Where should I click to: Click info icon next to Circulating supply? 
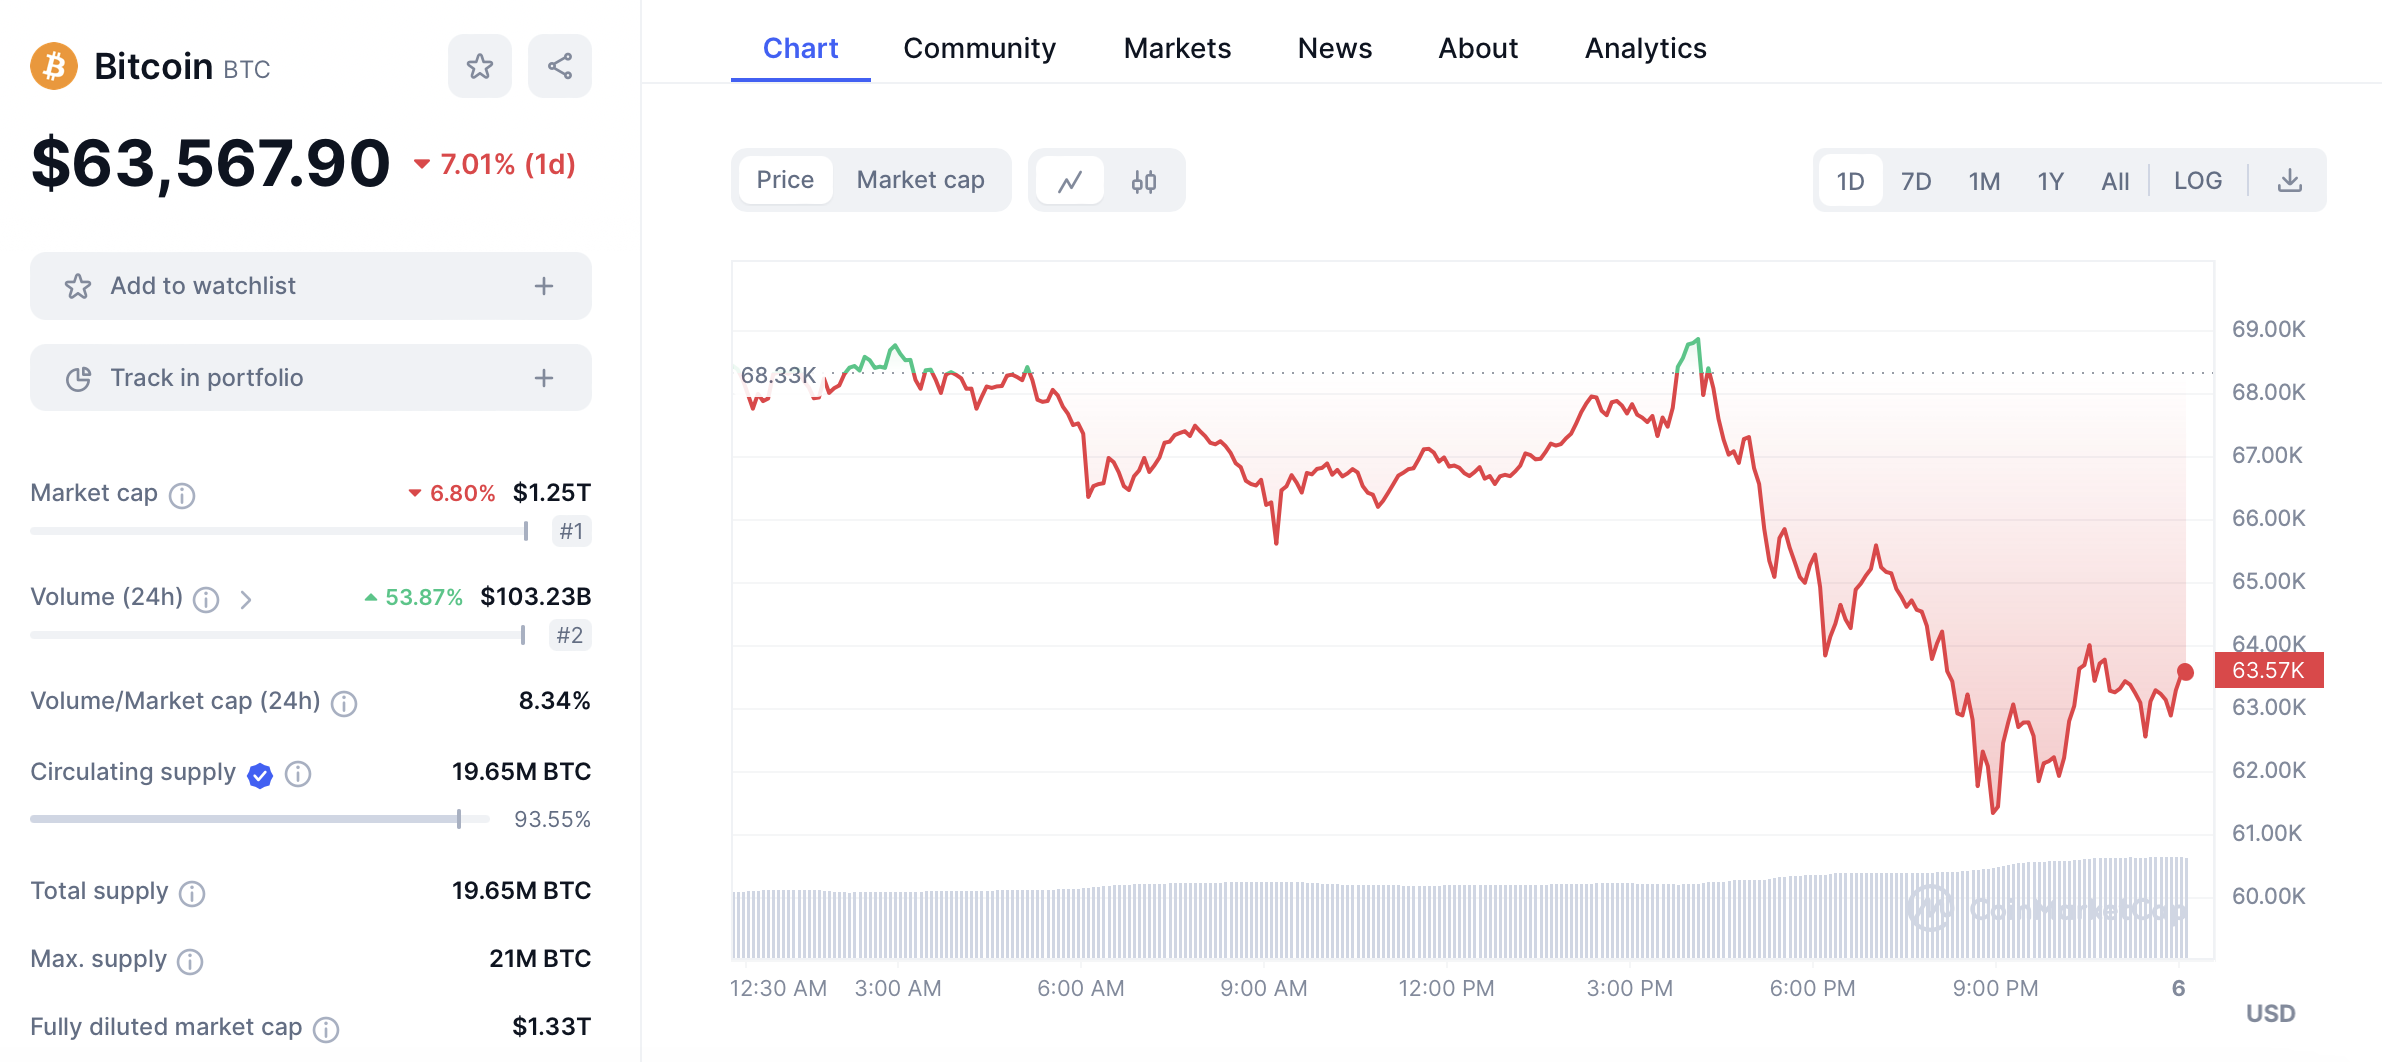click(x=298, y=774)
